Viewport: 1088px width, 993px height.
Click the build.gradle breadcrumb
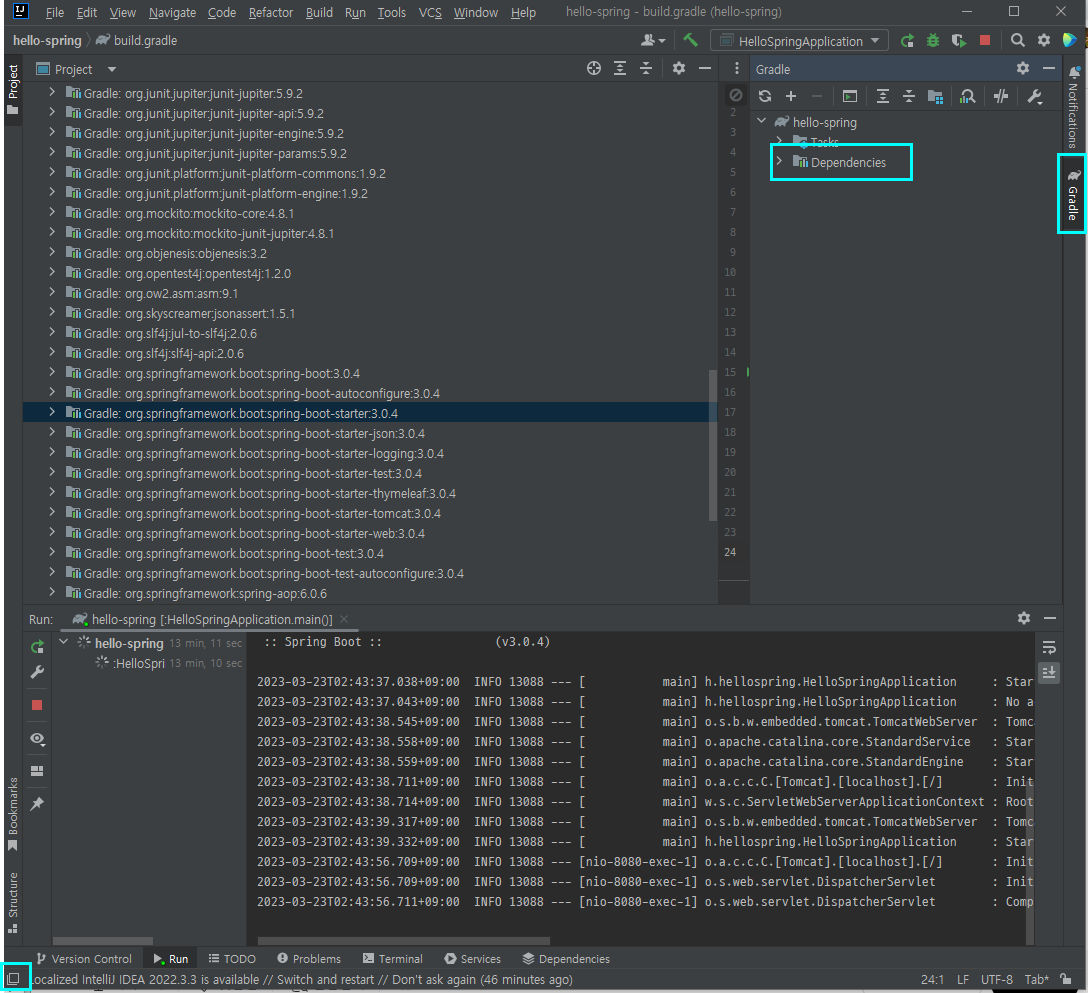pyautogui.click(x=137, y=41)
